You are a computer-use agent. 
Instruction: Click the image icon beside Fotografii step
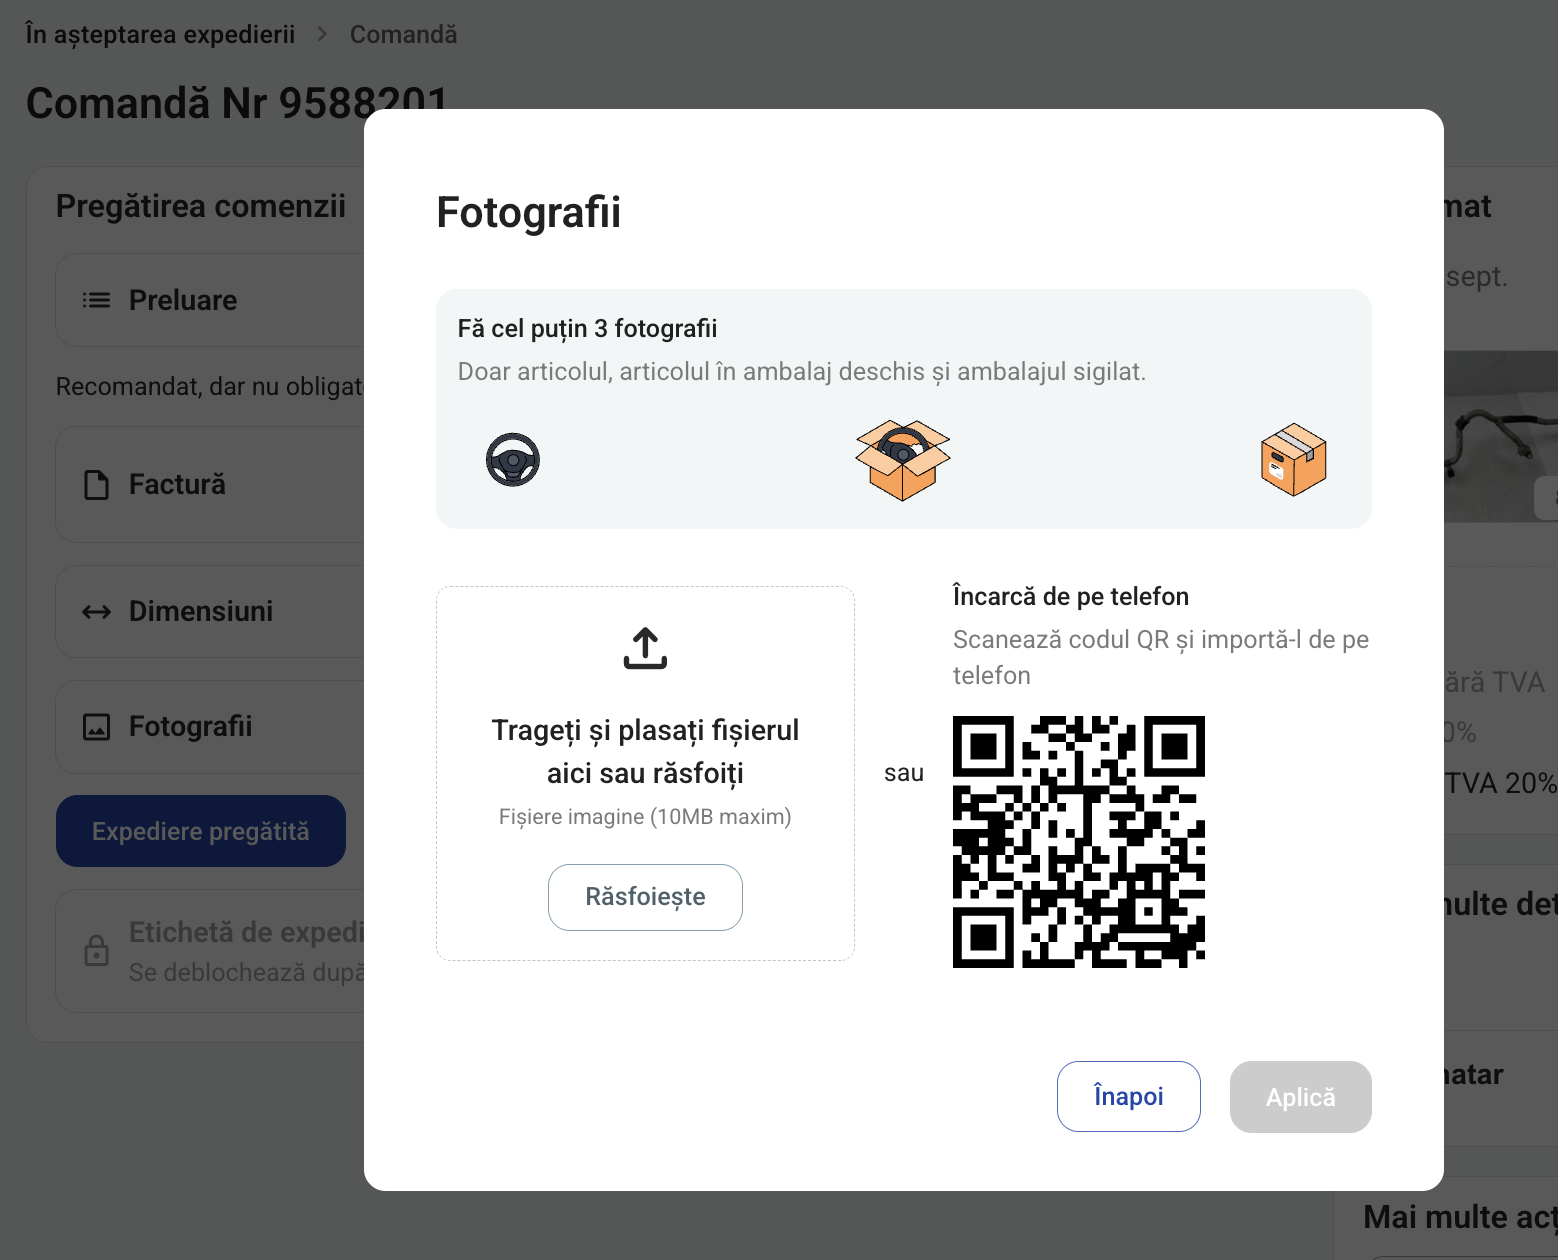[x=96, y=727]
